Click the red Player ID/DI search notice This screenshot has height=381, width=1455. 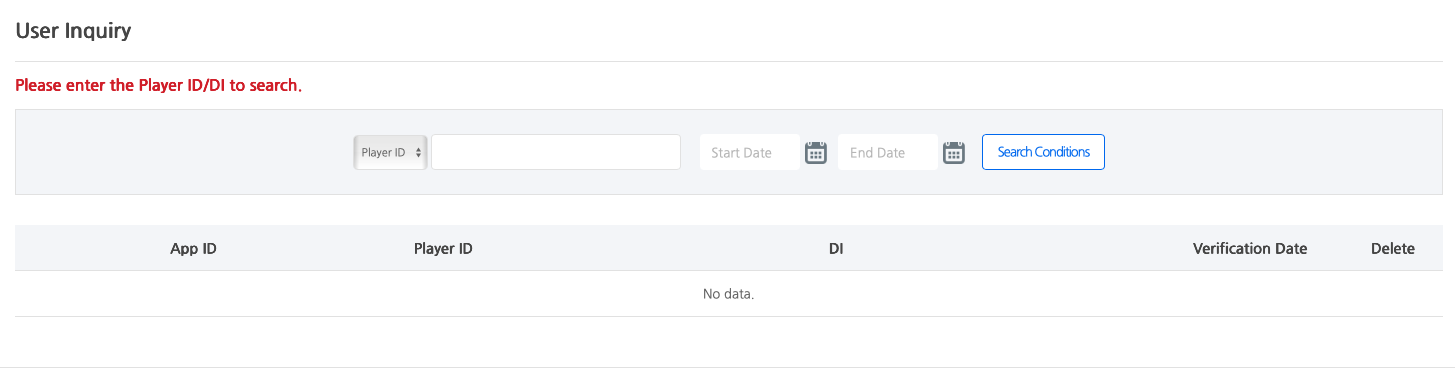(x=159, y=86)
